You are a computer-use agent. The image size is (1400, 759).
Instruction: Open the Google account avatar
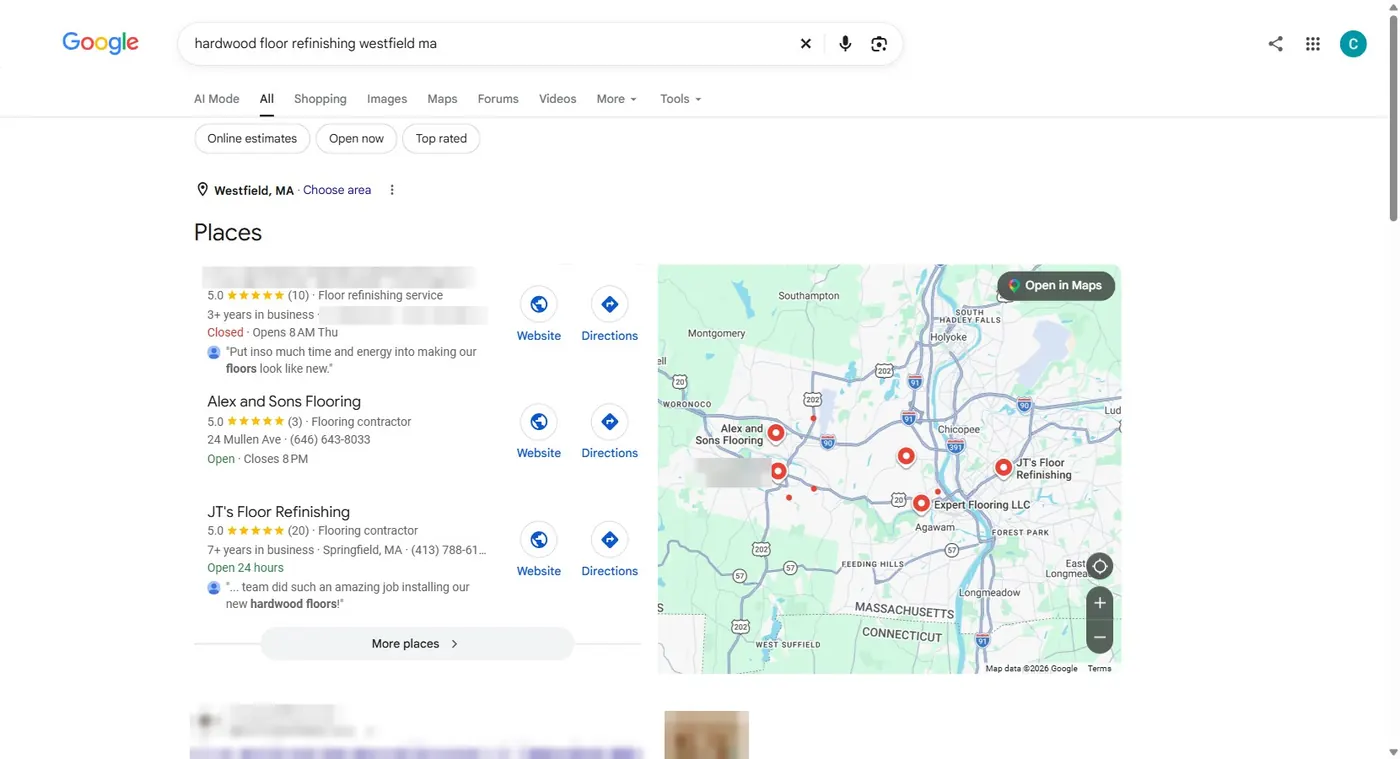pos(1353,44)
